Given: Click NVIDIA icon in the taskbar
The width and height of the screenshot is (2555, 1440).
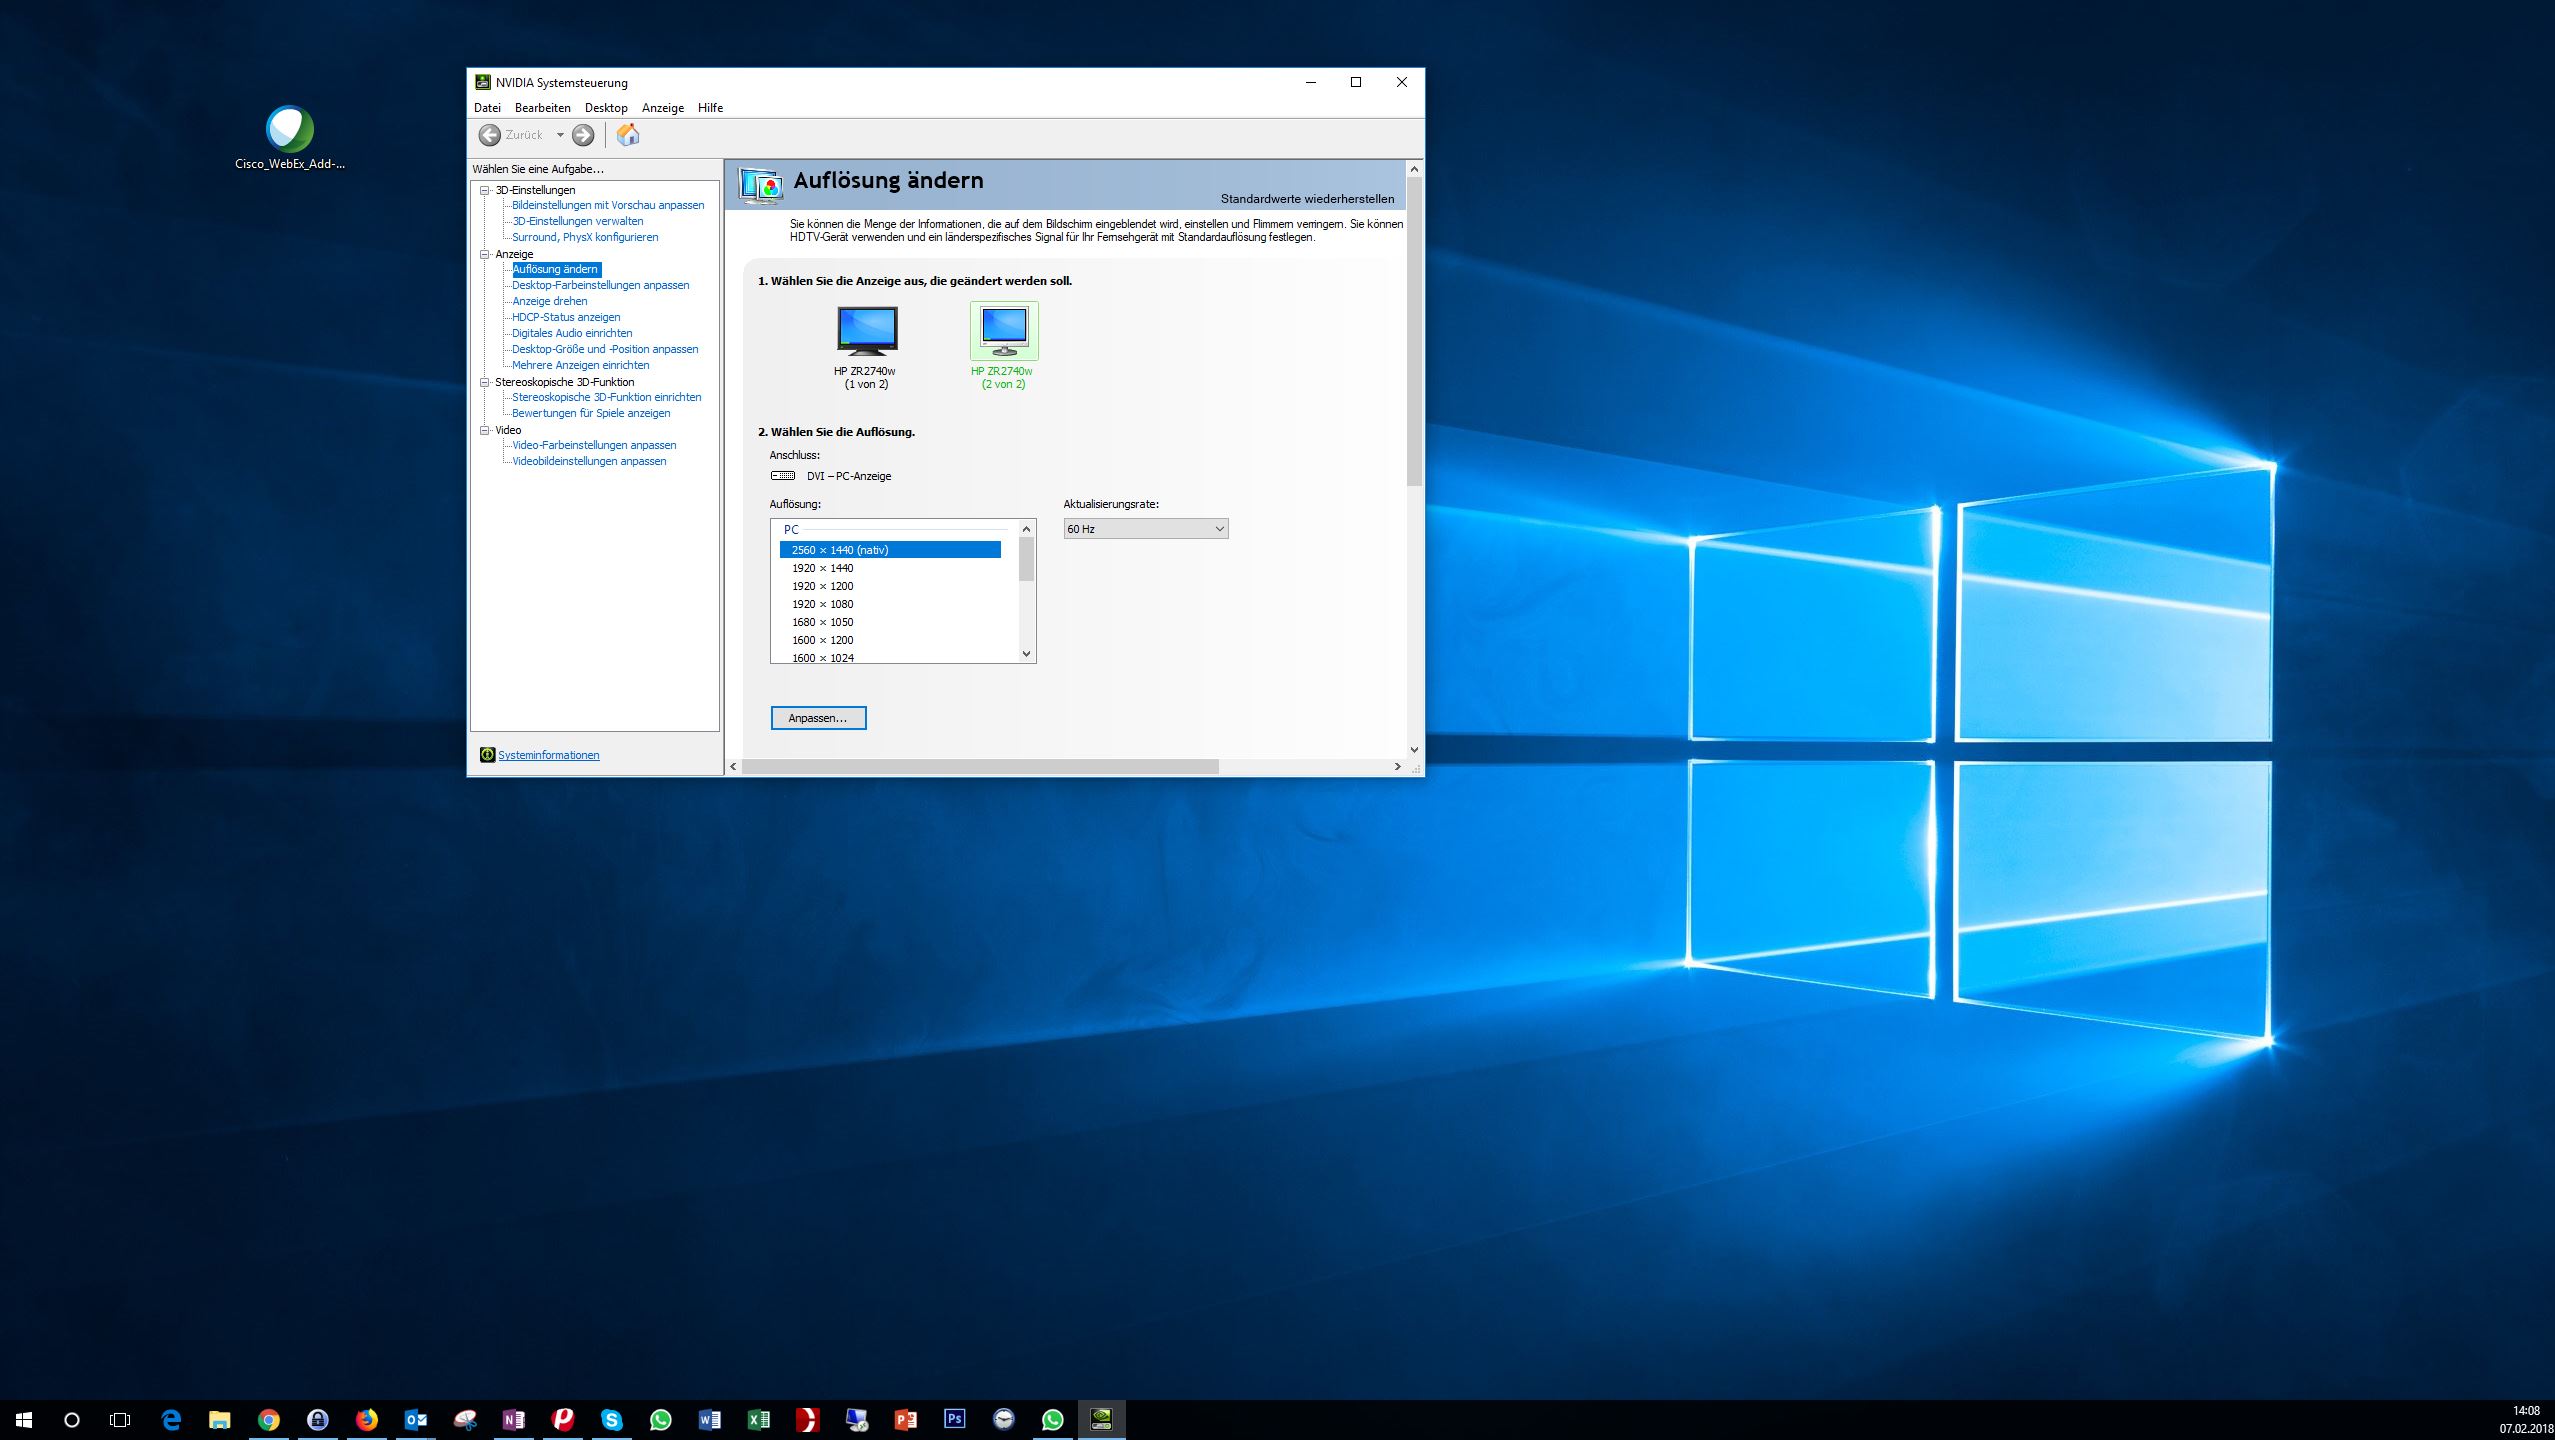Looking at the screenshot, I should (1101, 1419).
